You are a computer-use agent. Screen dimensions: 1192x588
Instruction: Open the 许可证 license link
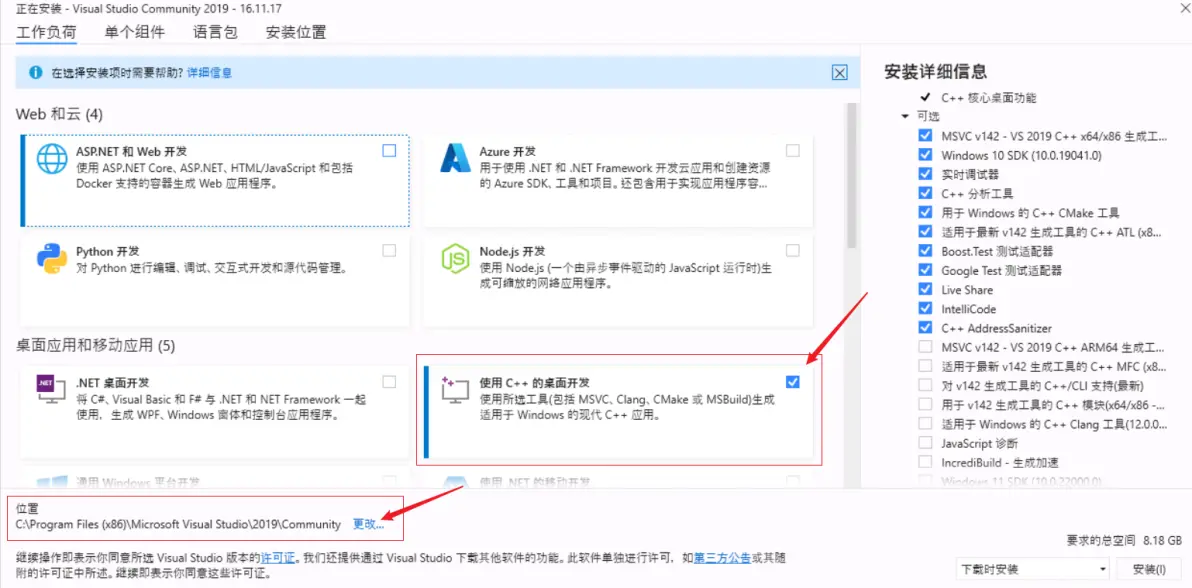click(277, 558)
